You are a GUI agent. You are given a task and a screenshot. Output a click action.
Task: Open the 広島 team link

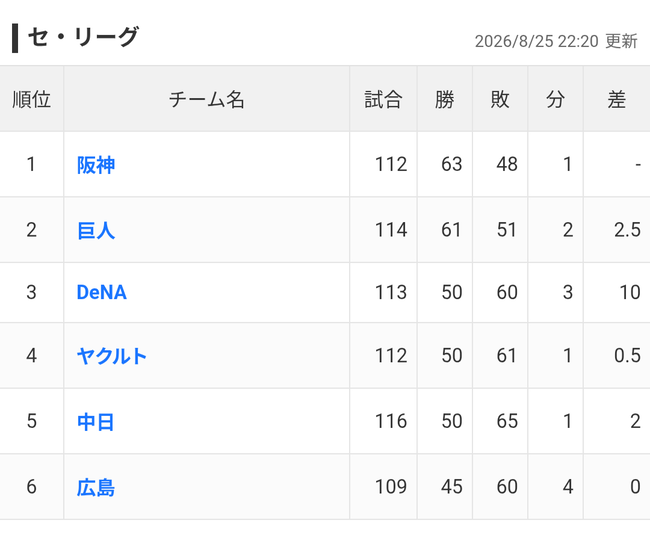click(96, 487)
